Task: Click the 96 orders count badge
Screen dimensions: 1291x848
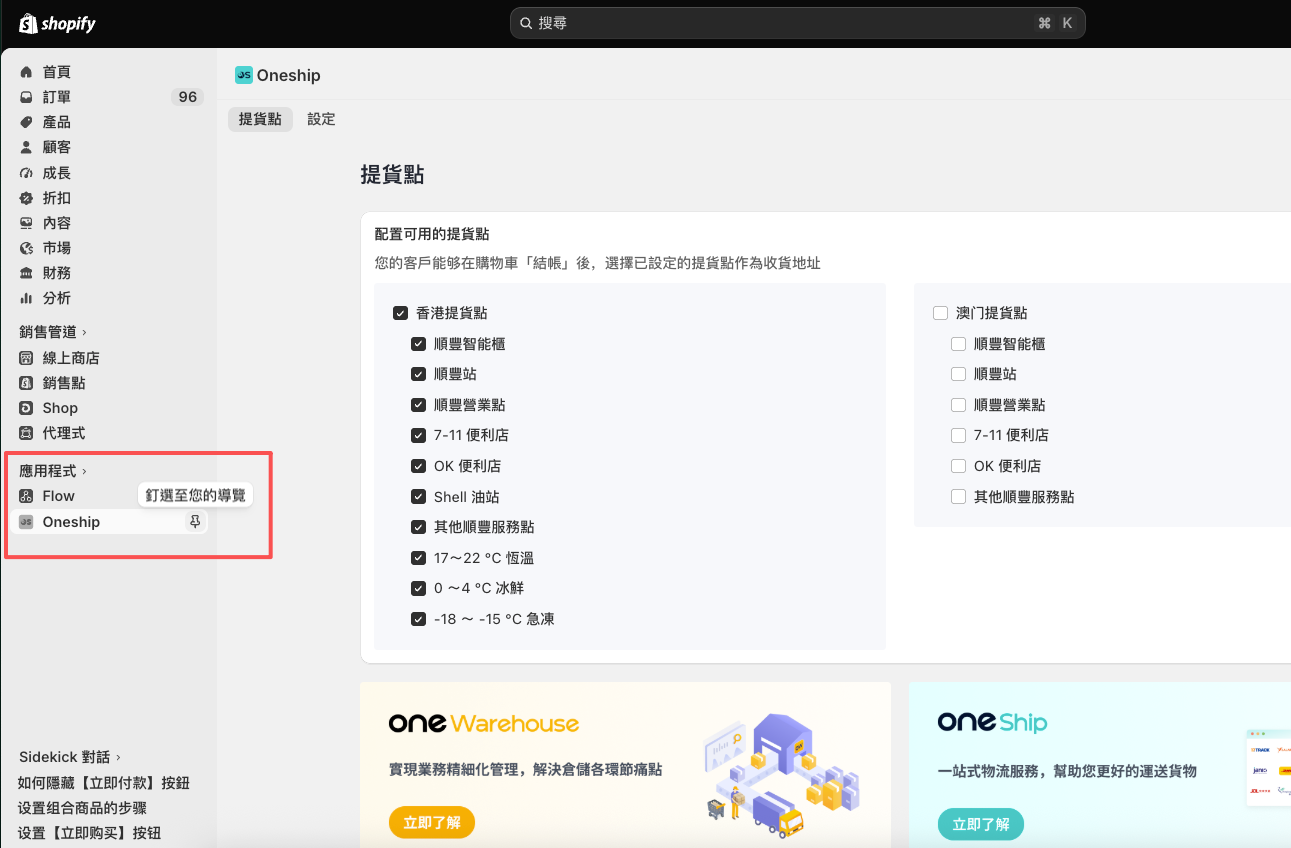Action: tap(187, 97)
